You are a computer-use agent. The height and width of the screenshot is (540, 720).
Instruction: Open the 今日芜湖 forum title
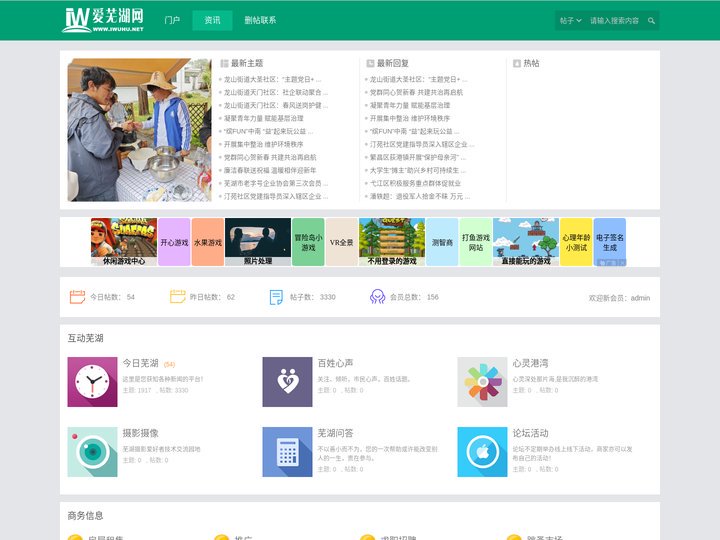click(x=141, y=363)
